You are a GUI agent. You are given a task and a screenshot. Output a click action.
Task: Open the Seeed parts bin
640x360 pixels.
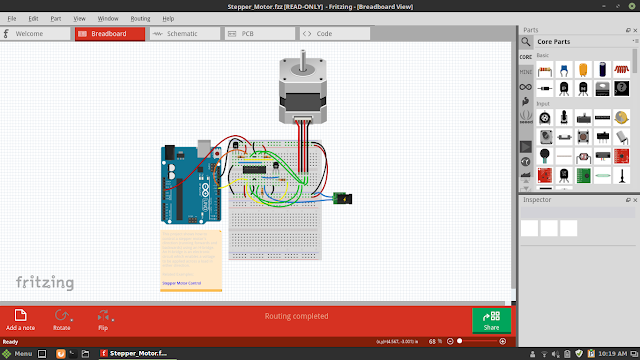coord(526,117)
